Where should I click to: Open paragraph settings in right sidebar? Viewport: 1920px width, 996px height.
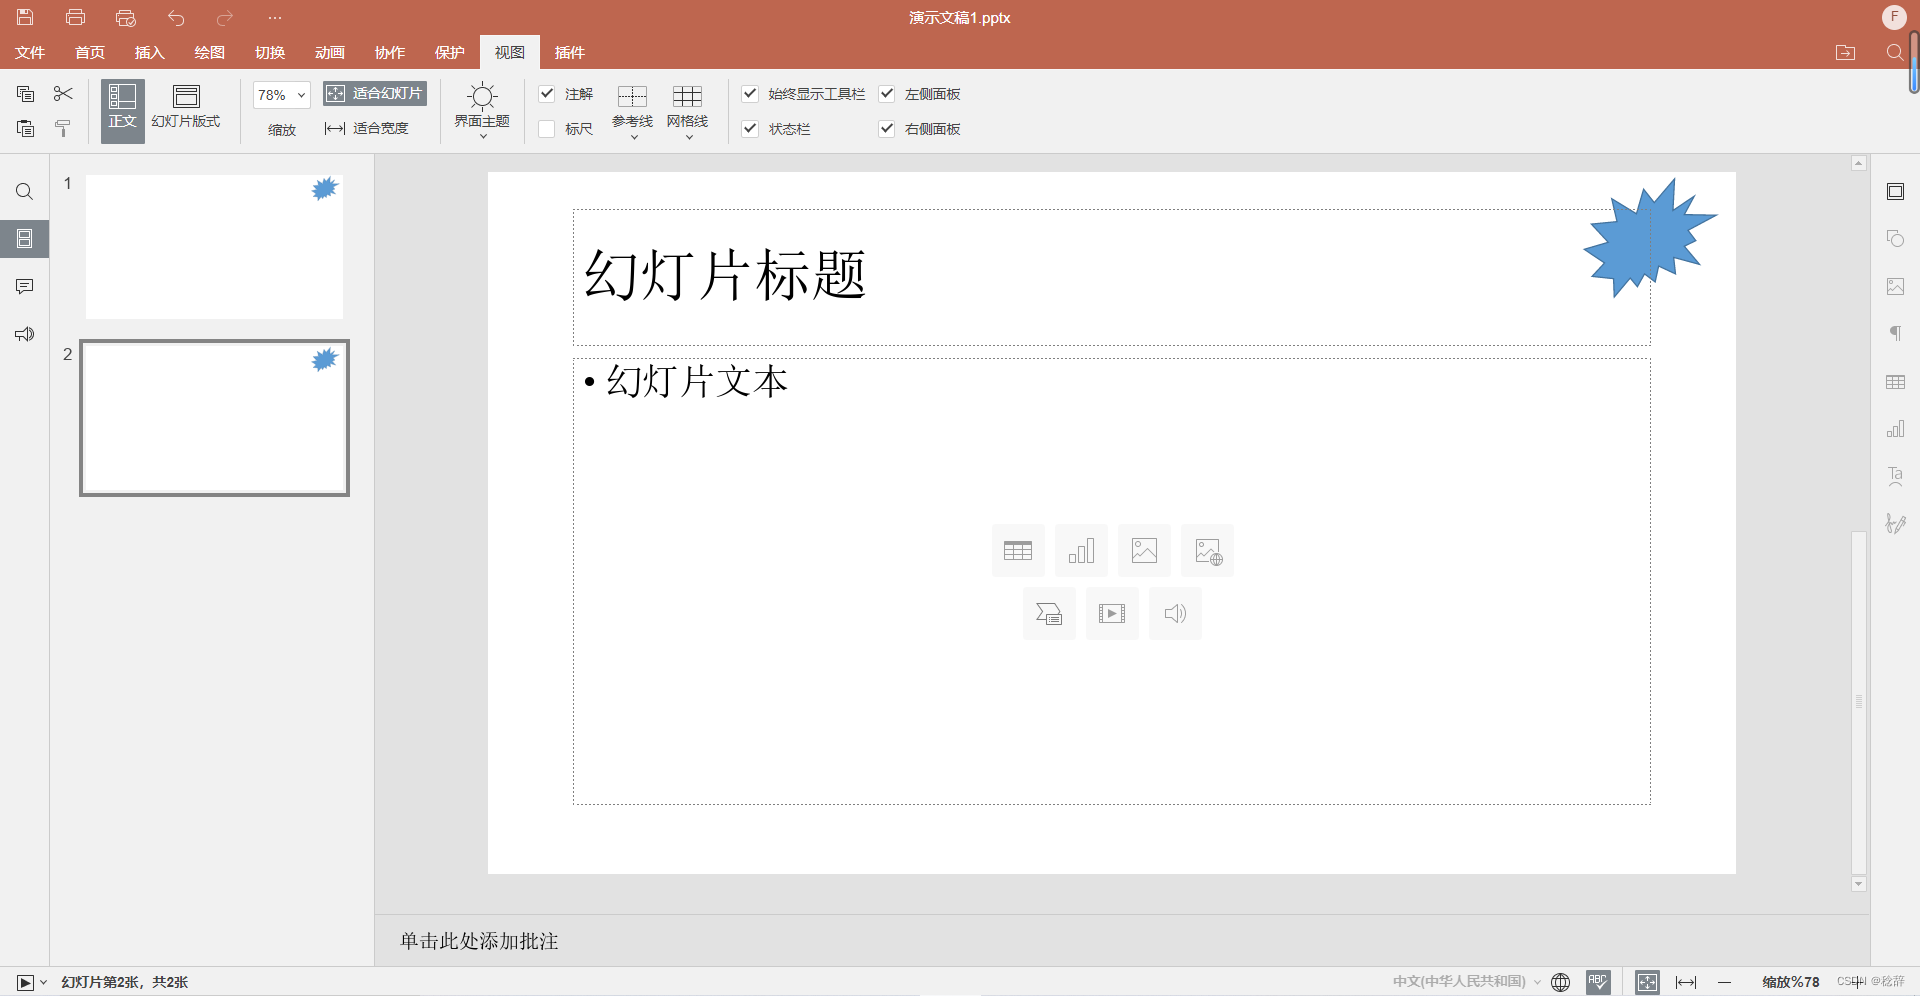(1895, 334)
